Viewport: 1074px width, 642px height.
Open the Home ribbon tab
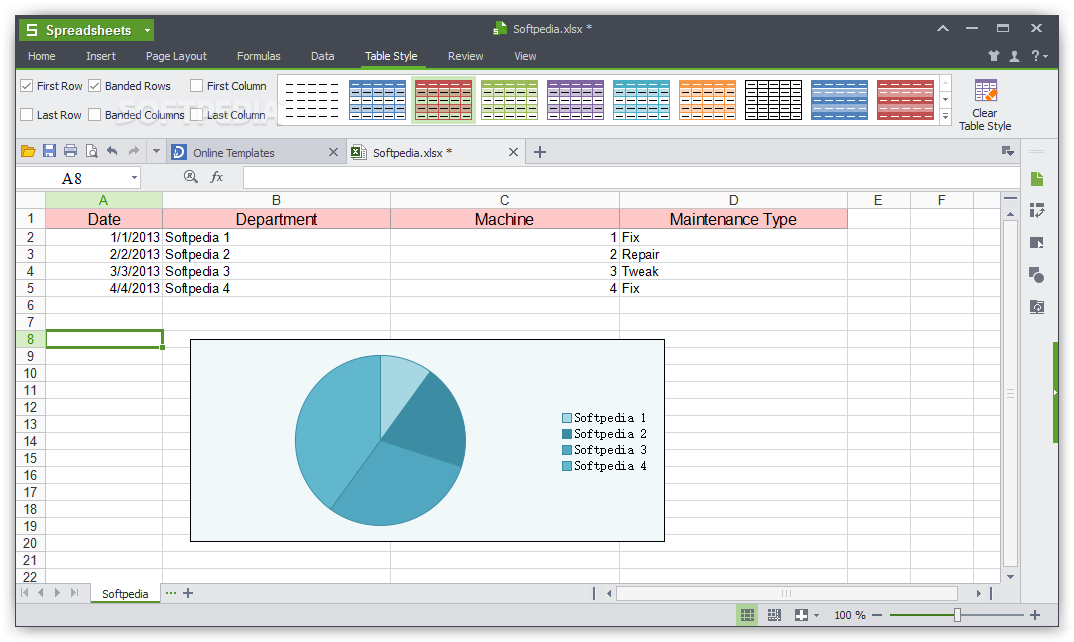[x=42, y=56]
